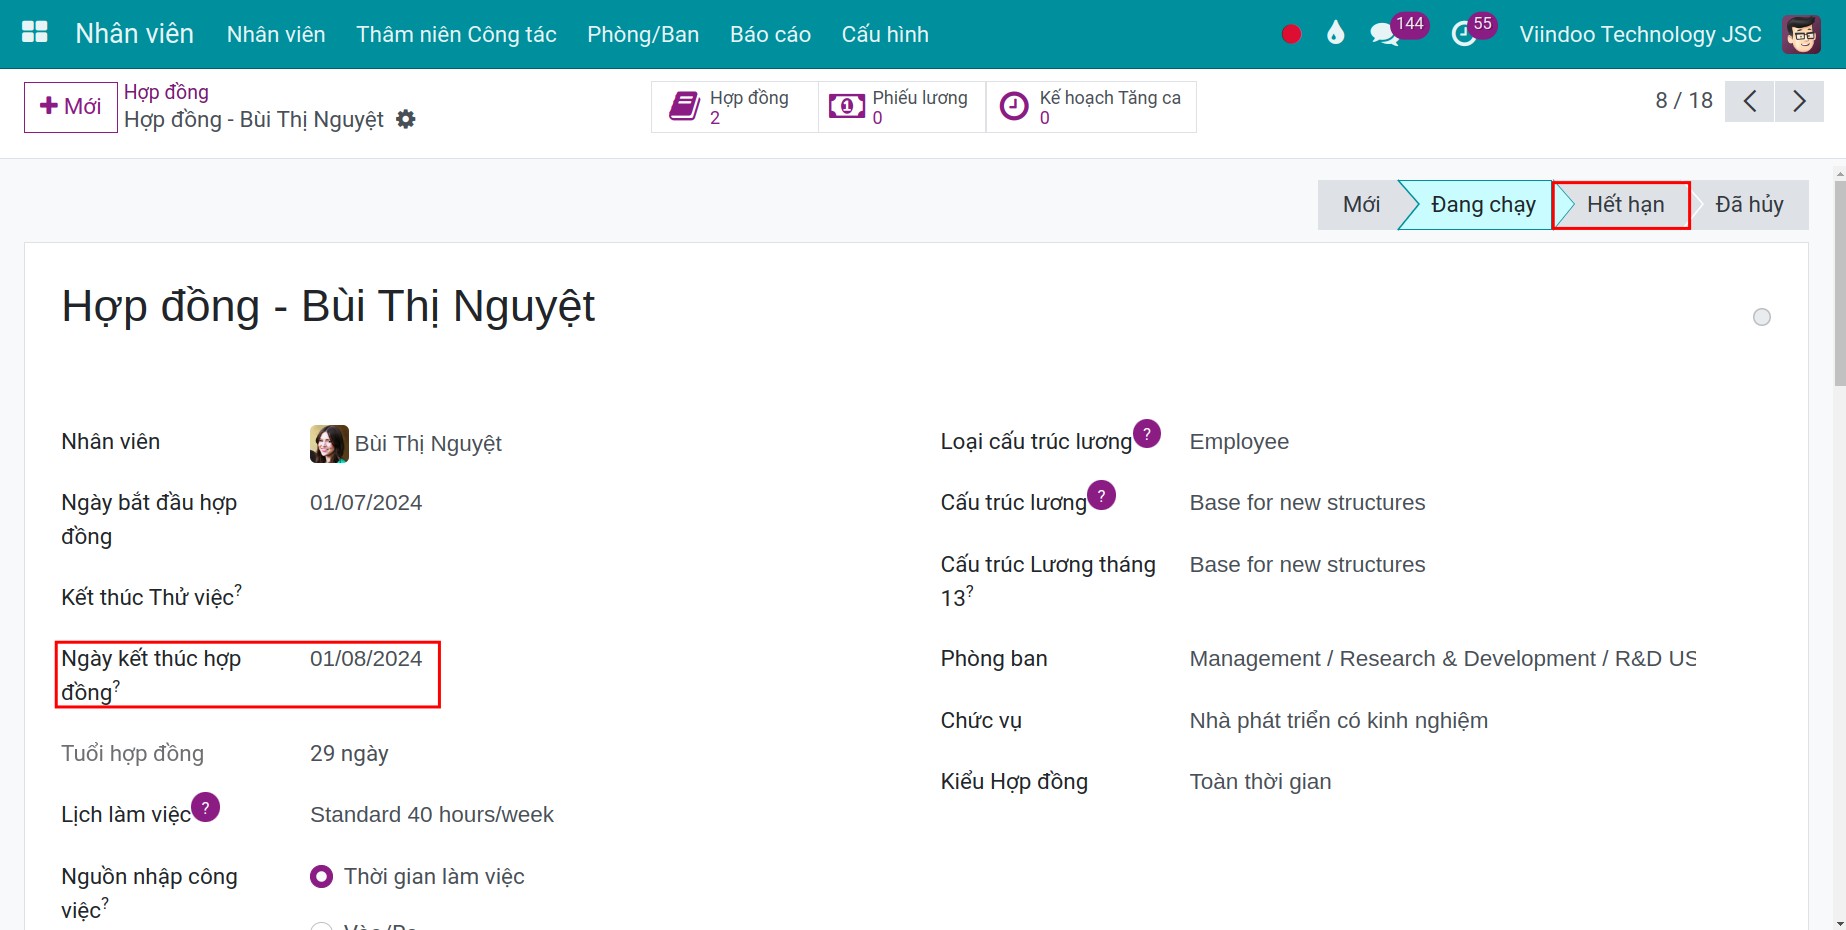Viewport: 1846px width, 930px height.
Task: Open Phiếu lương smart button
Action: (x=902, y=107)
